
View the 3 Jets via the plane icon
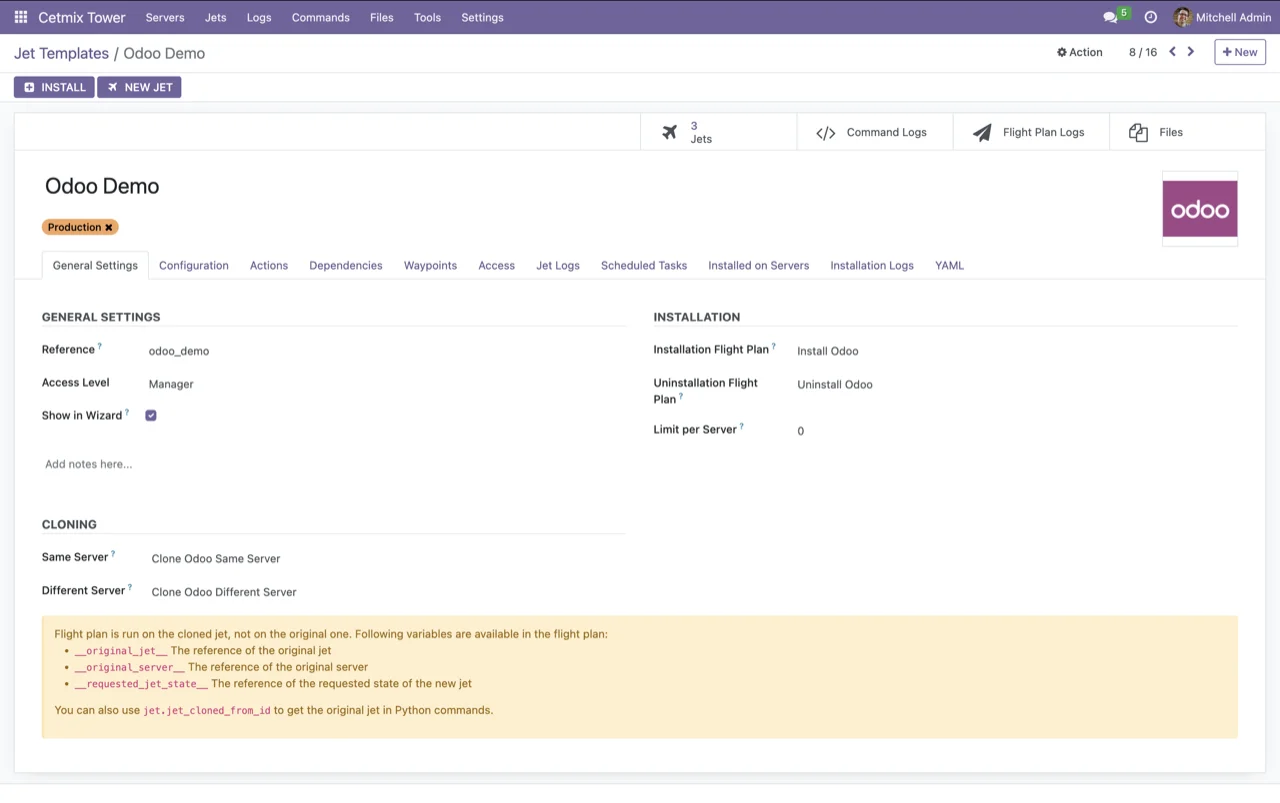click(x=670, y=131)
